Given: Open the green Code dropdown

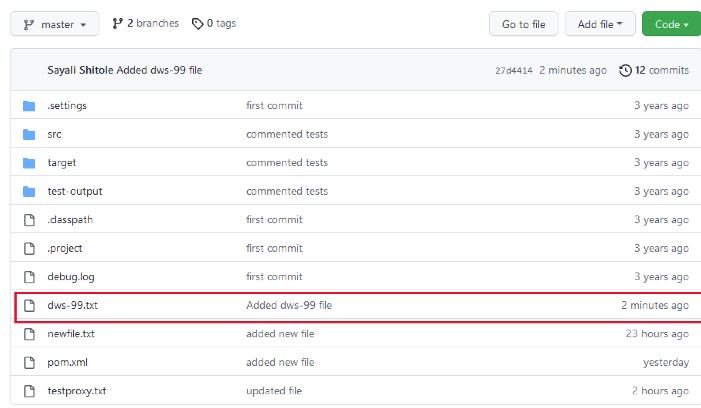Looking at the screenshot, I should pyautogui.click(x=671, y=24).
